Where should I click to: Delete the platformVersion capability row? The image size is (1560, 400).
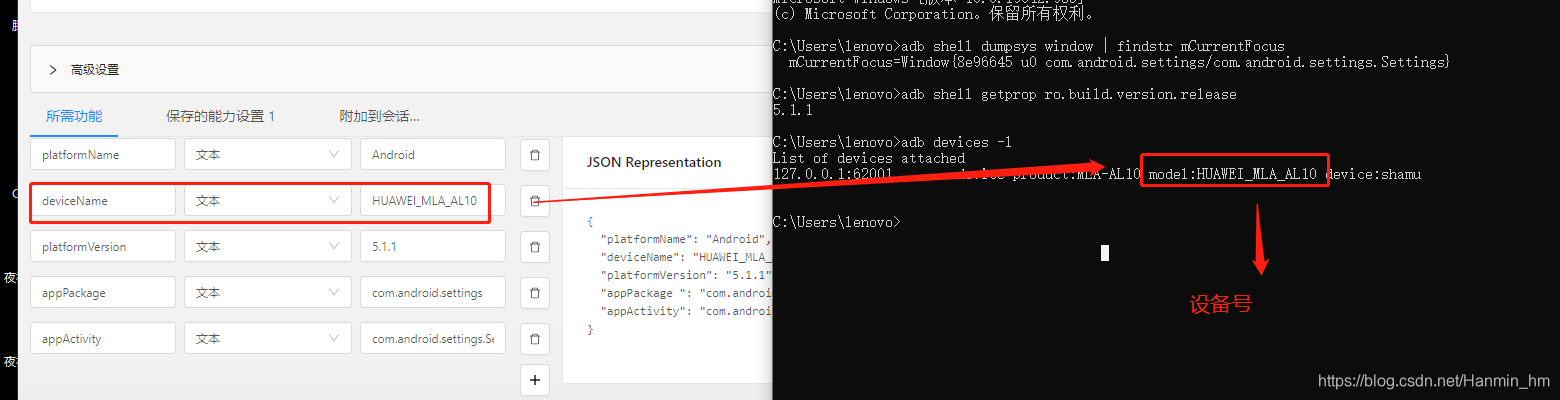pyautogui.click(x=534, y=247)
